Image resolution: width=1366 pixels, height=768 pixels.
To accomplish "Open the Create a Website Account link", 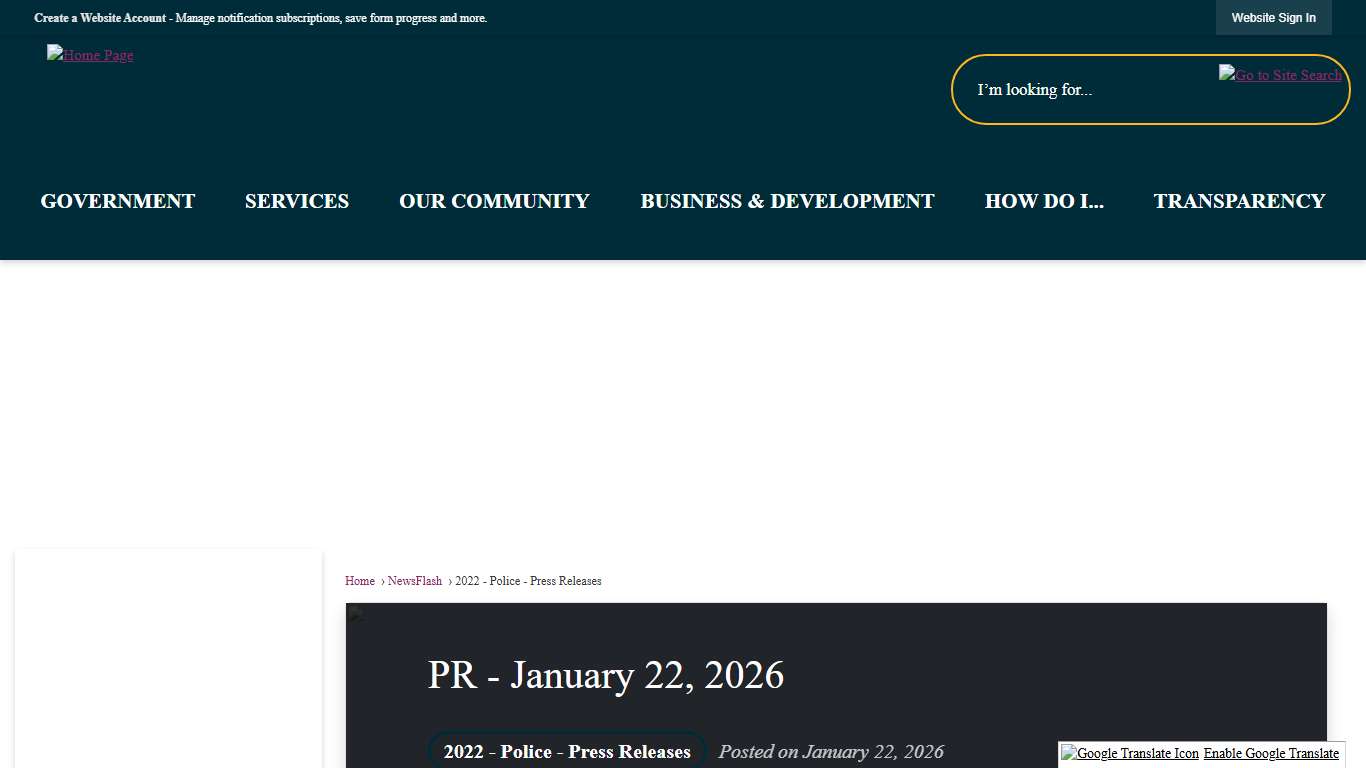I will tap(100, 18).
